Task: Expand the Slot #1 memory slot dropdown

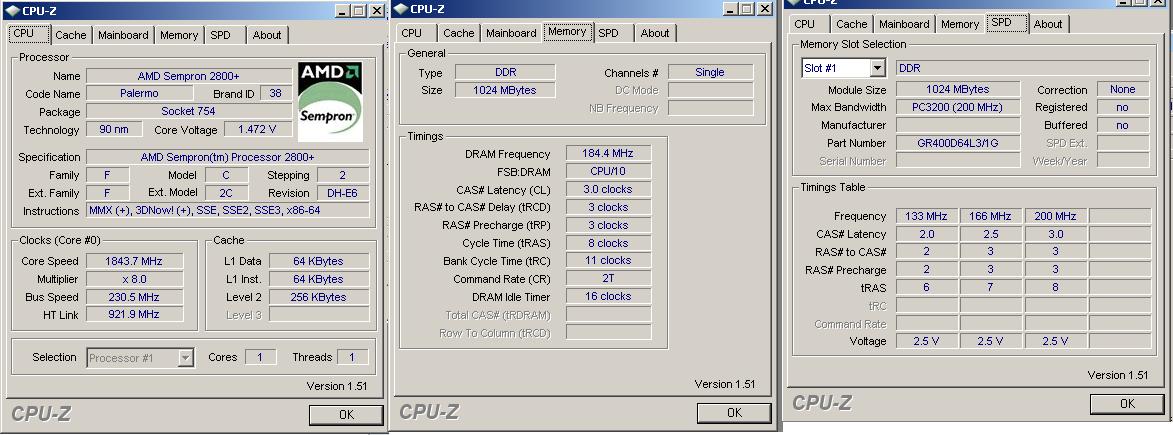Action: (x=878, y=68)
